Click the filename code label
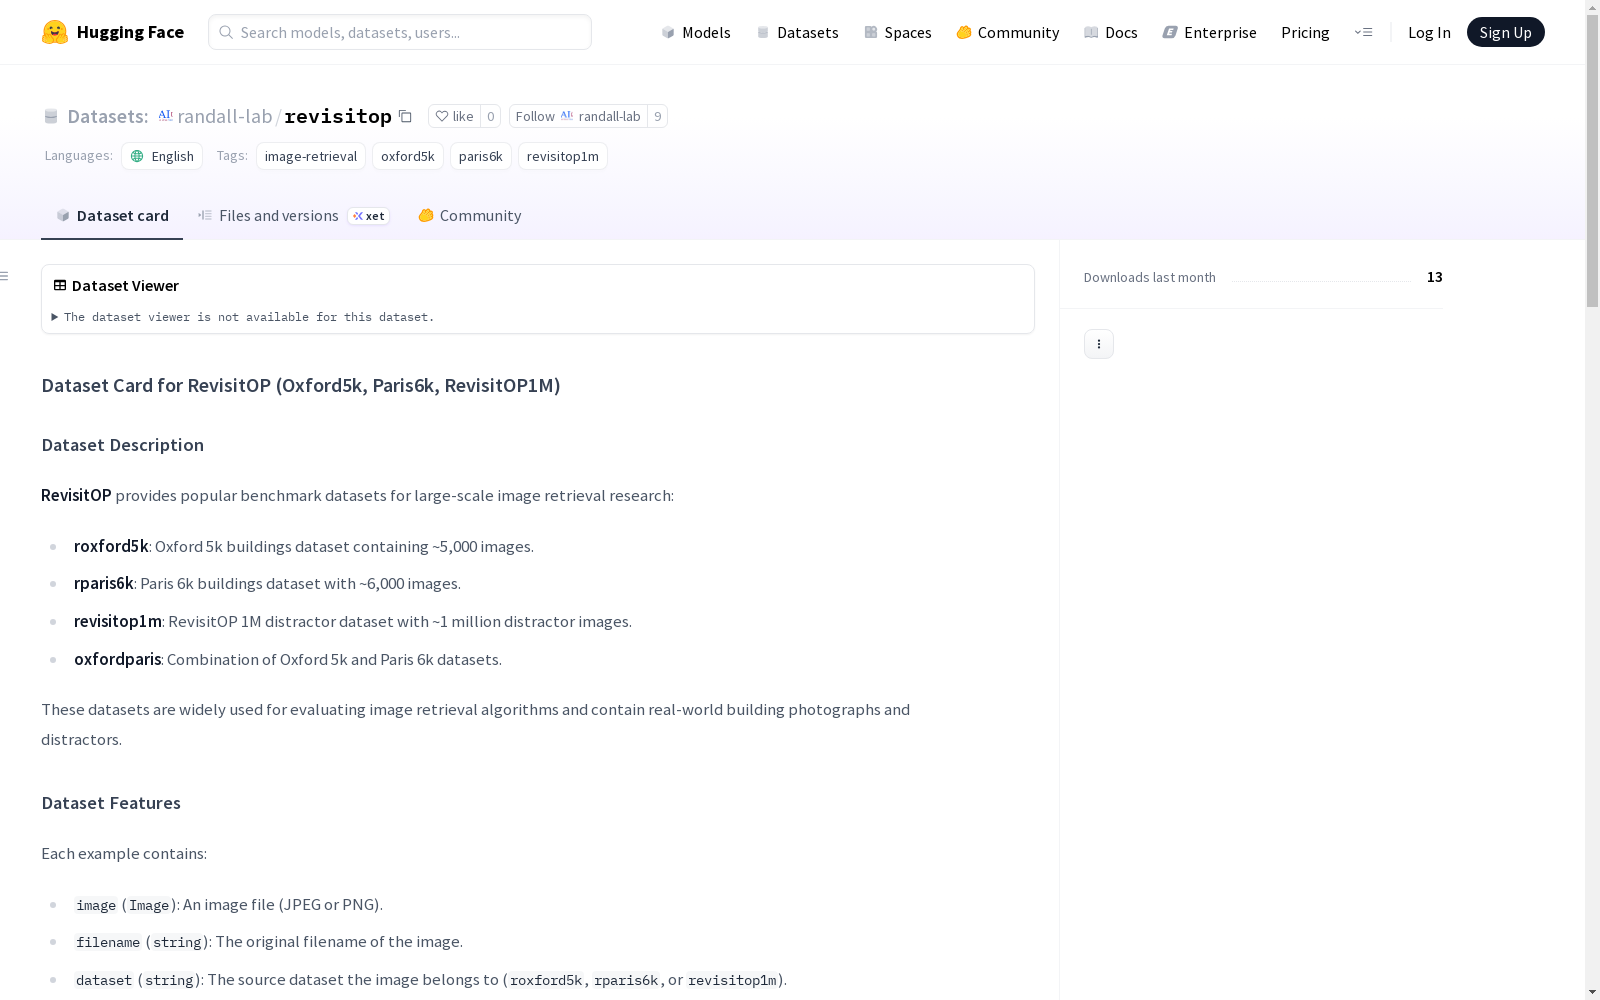The image size is (1600, 1000). pyautogui.click(x=108, y=942)
